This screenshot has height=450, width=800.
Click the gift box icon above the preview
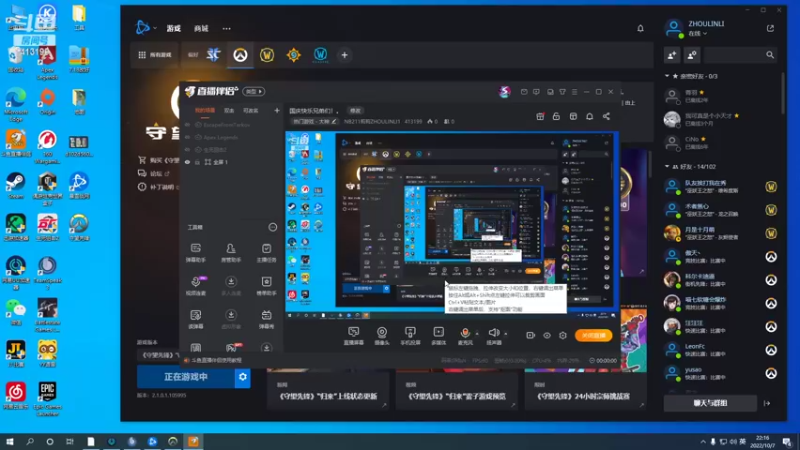pyautogui.click(x=540, y=116)
